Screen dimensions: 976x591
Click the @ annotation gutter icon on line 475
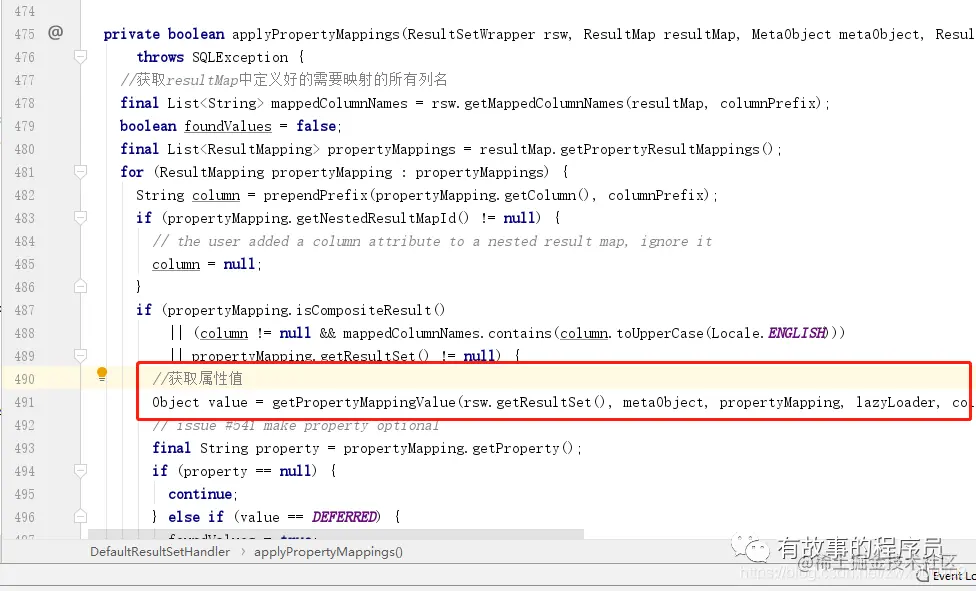point(55,32)
